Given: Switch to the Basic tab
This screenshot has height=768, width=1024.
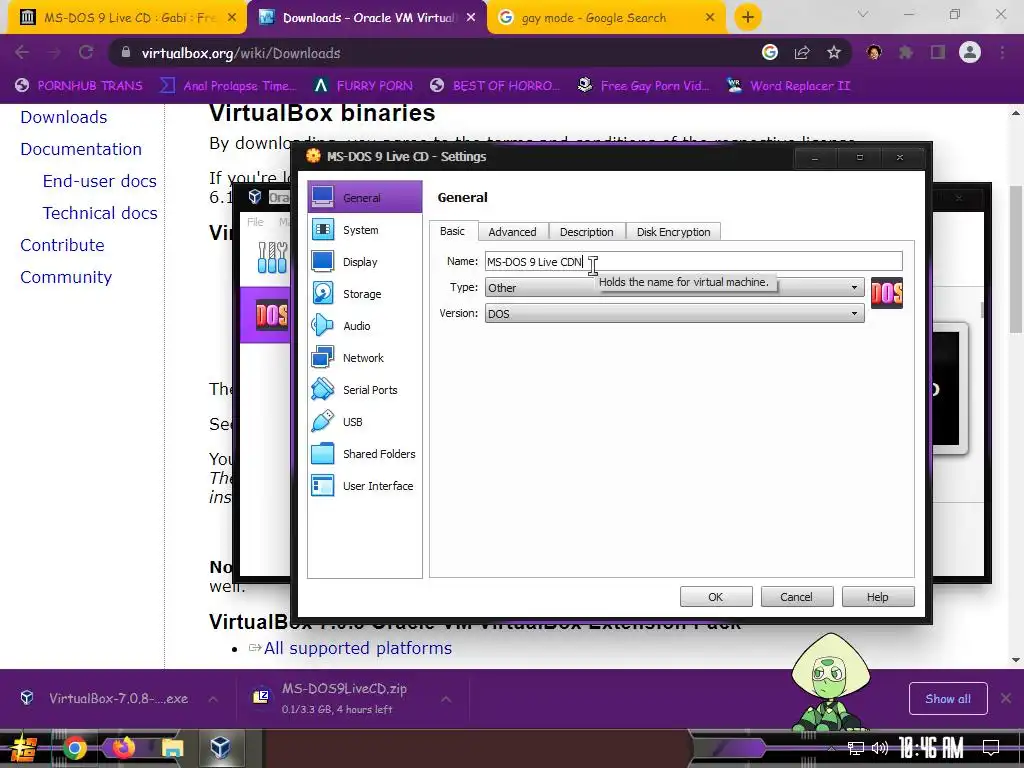Looking at the screenshot, I should (x=453, y=231).
